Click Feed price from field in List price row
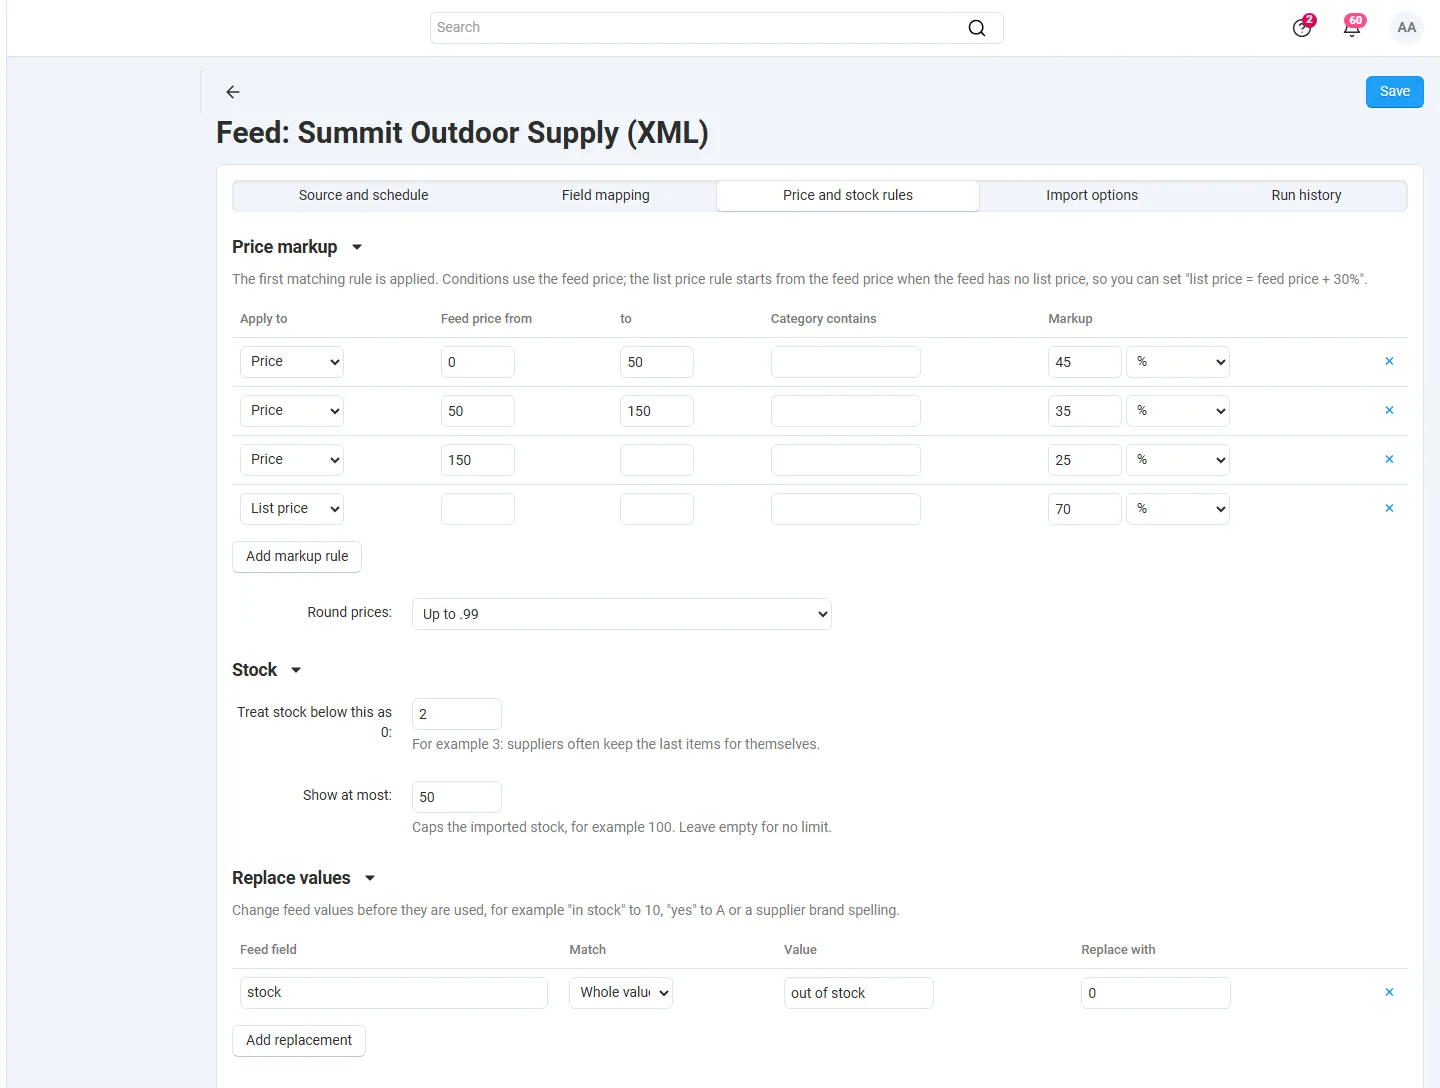 click(478, 509)
